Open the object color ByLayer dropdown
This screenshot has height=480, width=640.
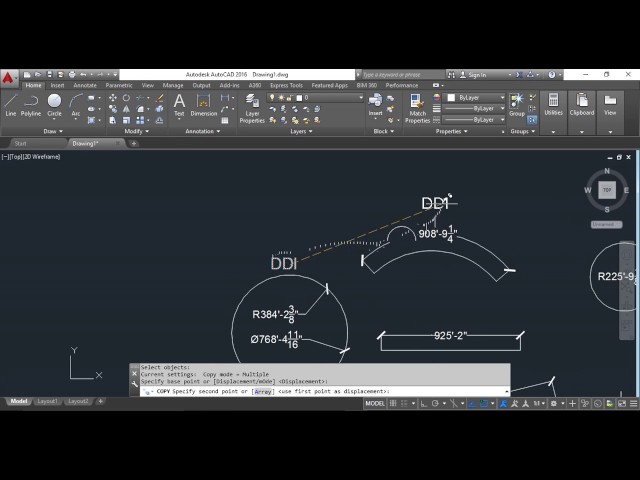click(475, 98)
